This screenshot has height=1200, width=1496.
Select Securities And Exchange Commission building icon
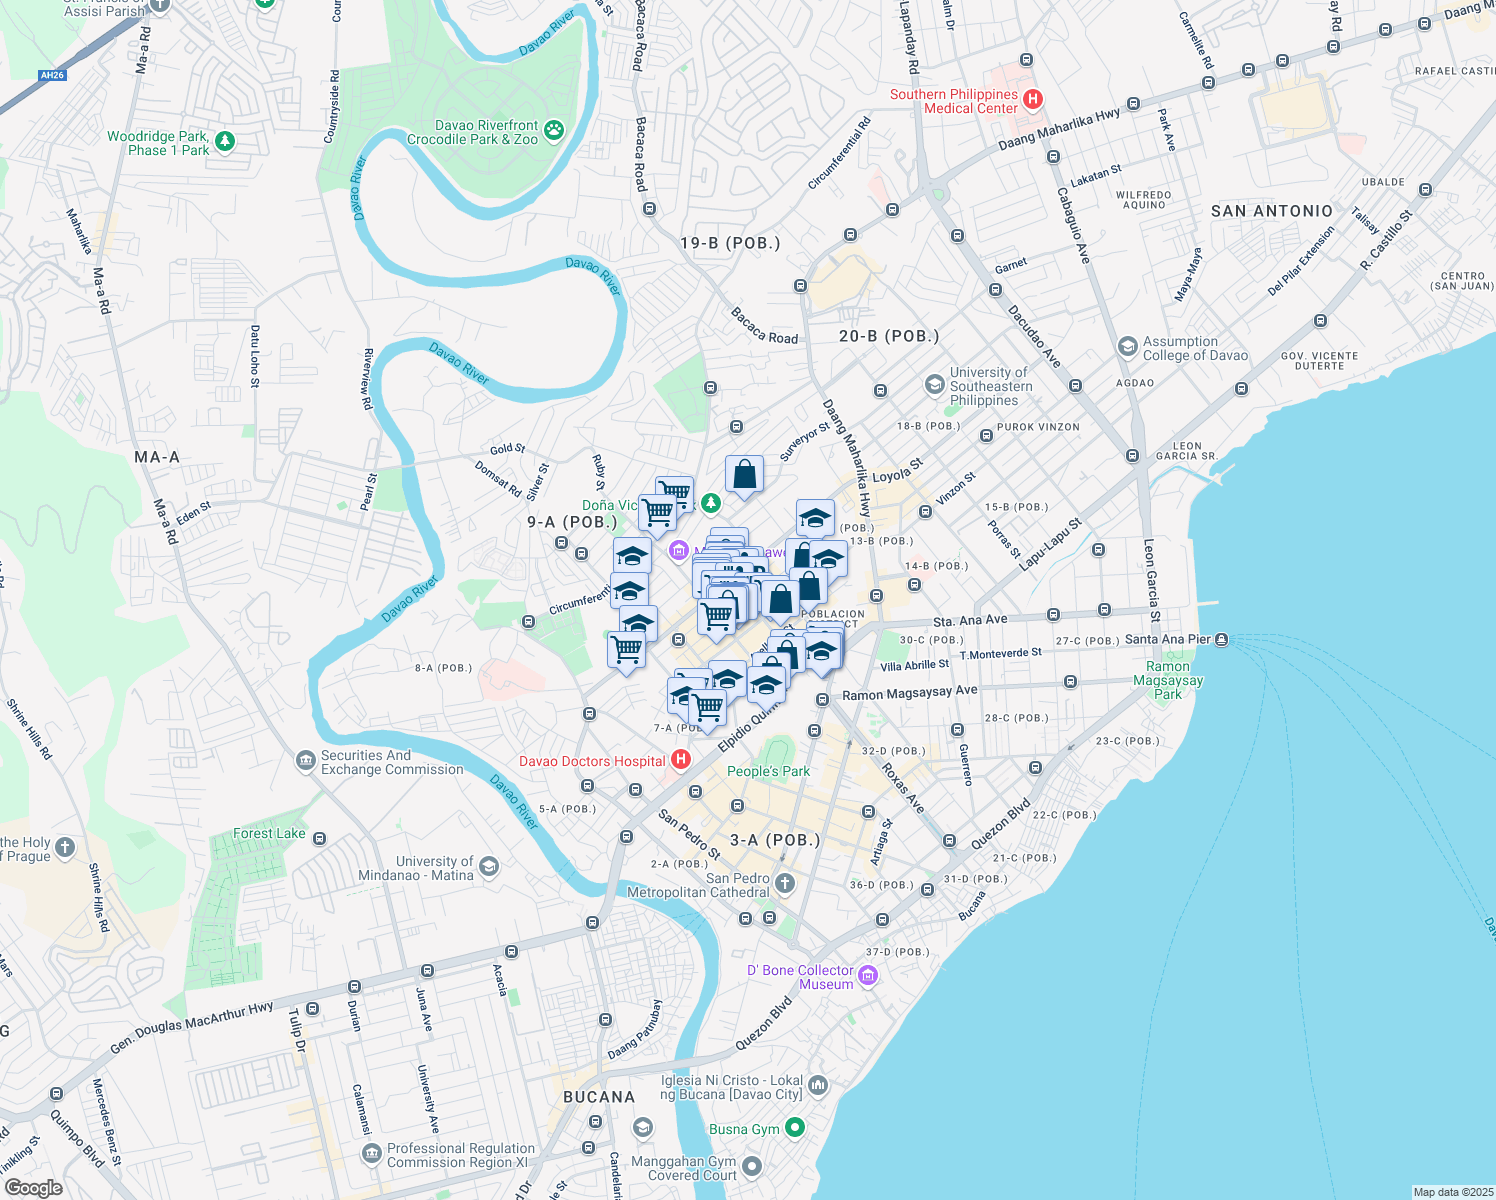point(306,762)
